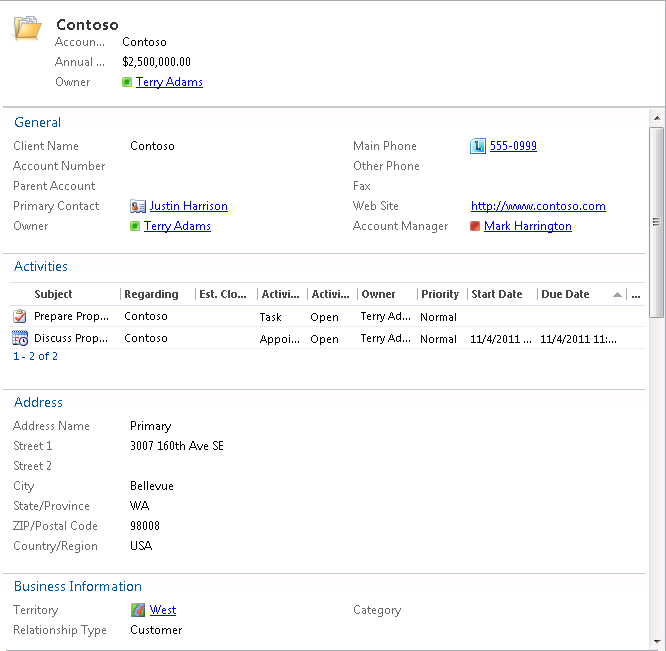
Task: Click the territory icon beside West
Action: (138, 610)
